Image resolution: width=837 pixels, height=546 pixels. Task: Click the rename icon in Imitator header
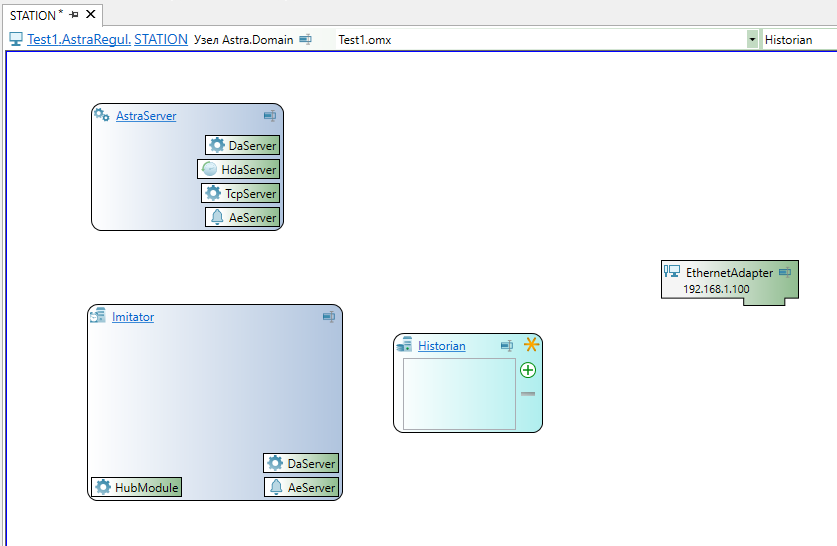click(x=328, y=317)
